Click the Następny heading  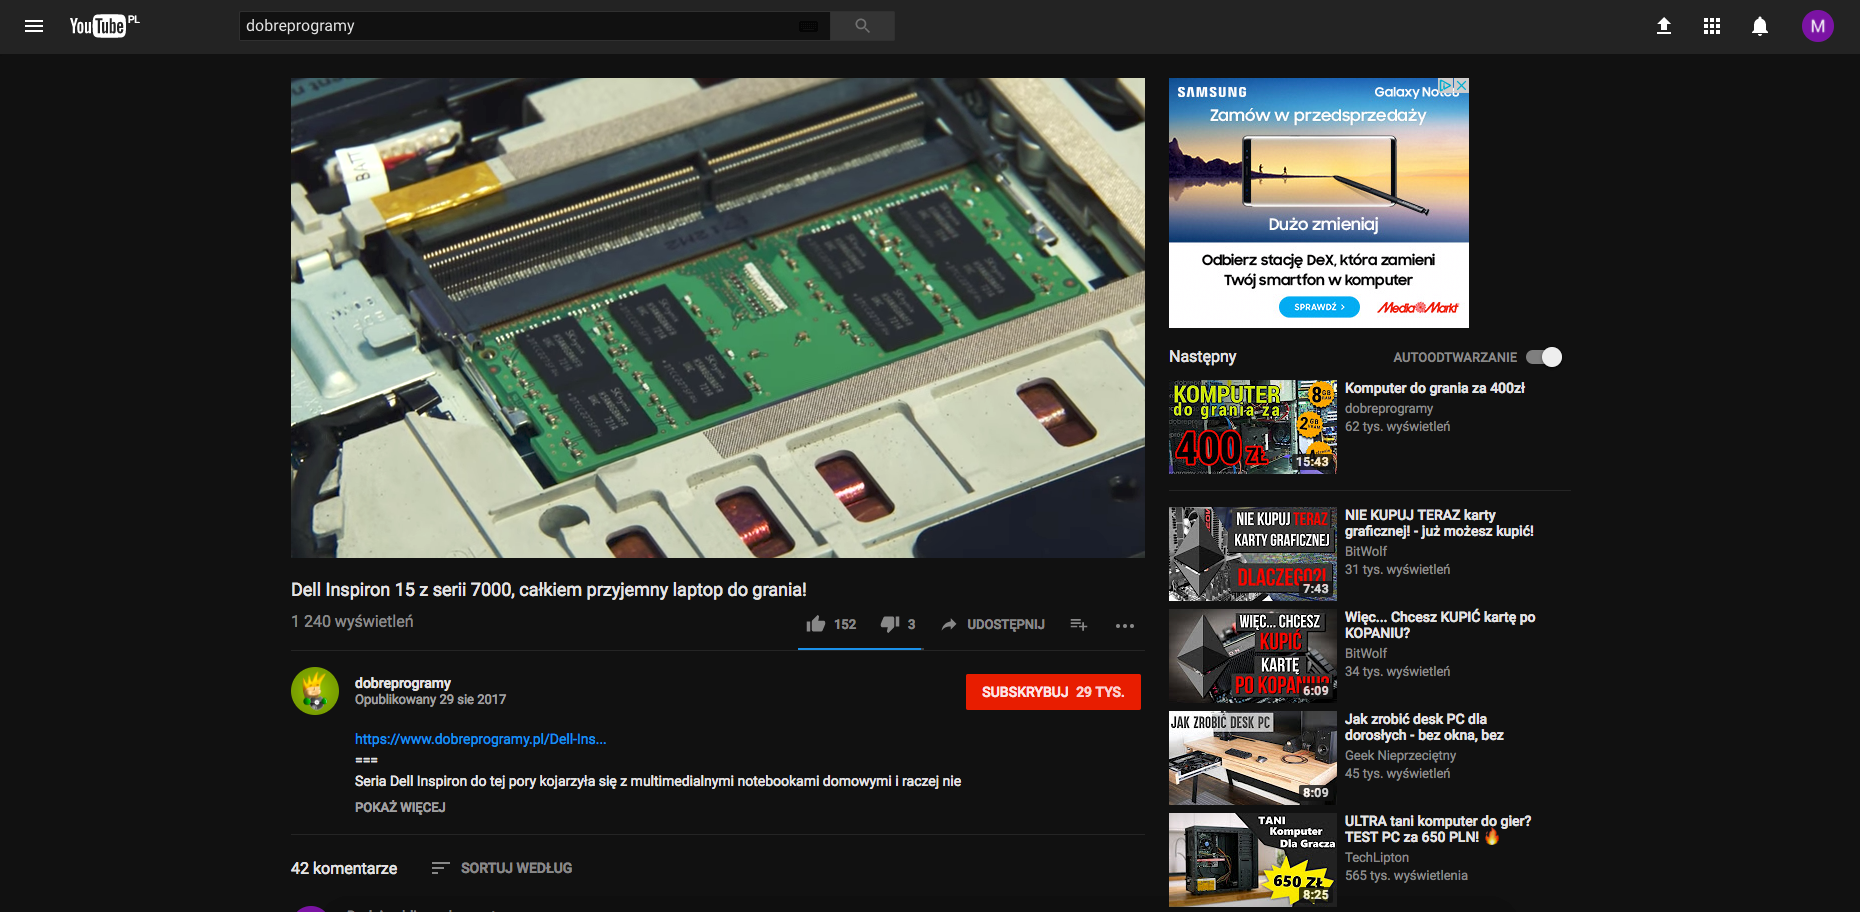[1202, 356]
